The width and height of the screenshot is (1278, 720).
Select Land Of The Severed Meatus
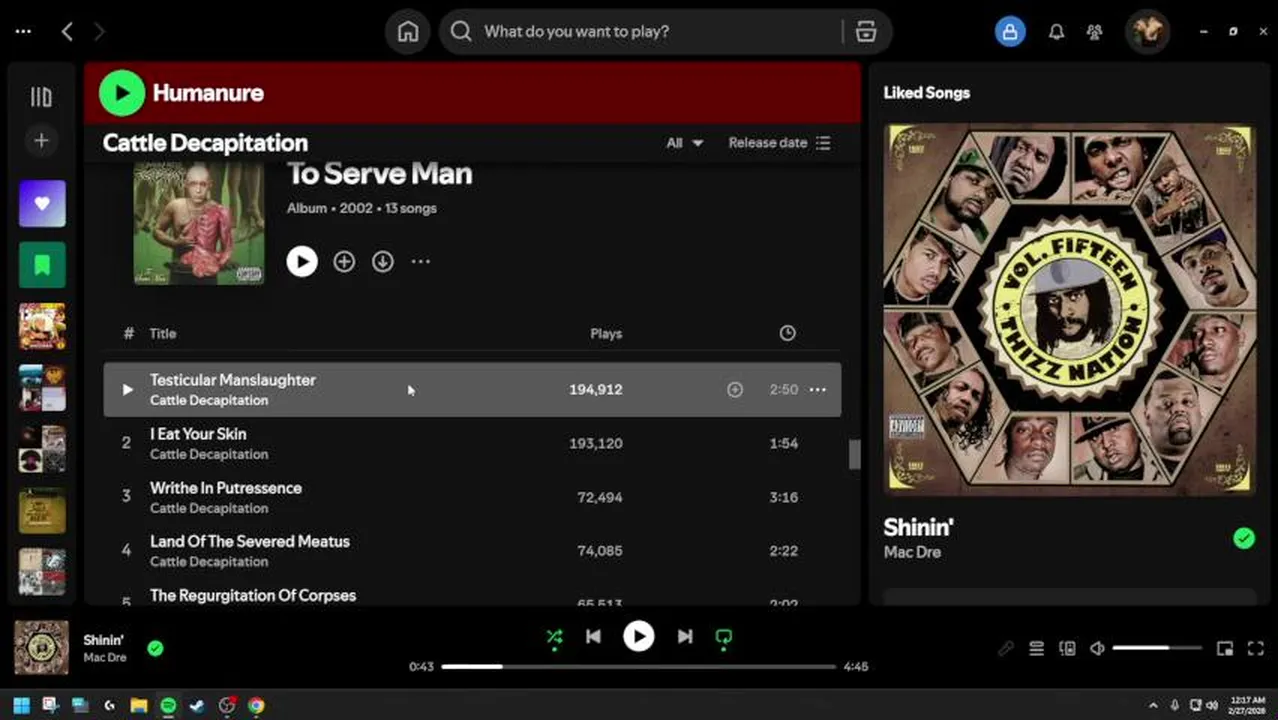(472, 550)
